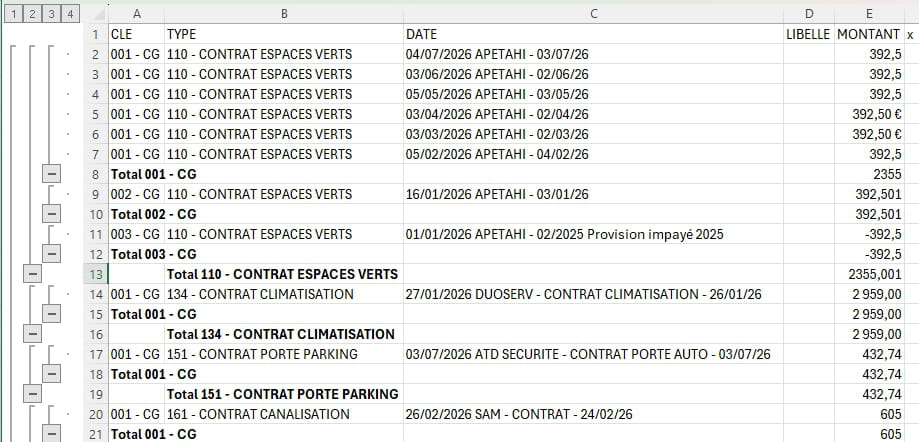Viewport: 919px width, 442px height.
Task: Collapse Total 110 - CONTRAT ESPACES VERTS group
Action: [32, 274]
